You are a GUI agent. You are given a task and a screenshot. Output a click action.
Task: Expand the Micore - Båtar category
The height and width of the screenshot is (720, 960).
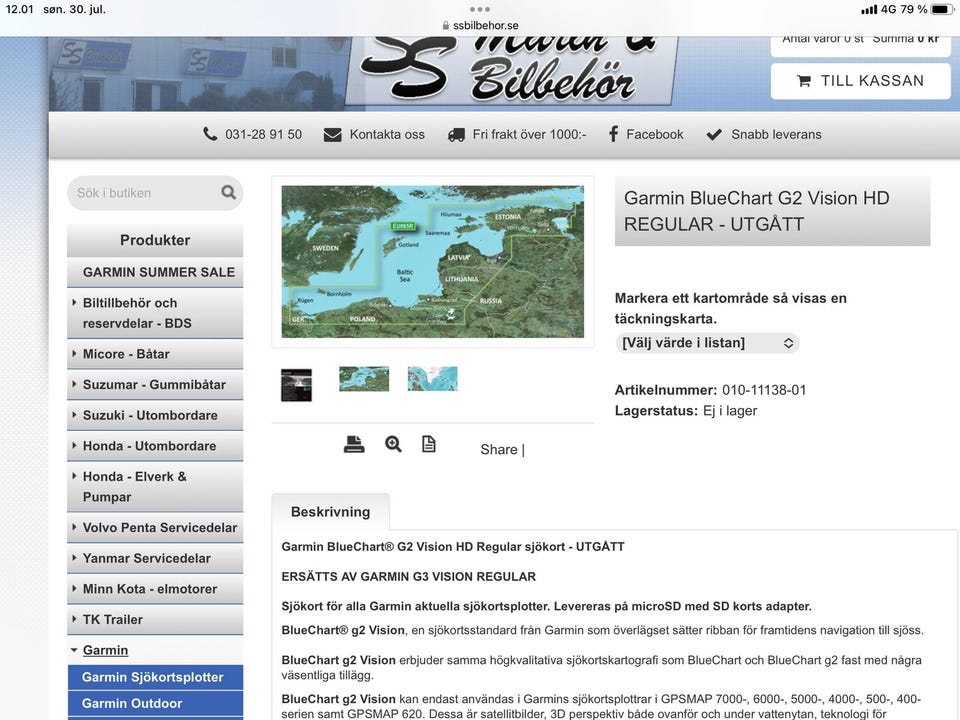155,354
